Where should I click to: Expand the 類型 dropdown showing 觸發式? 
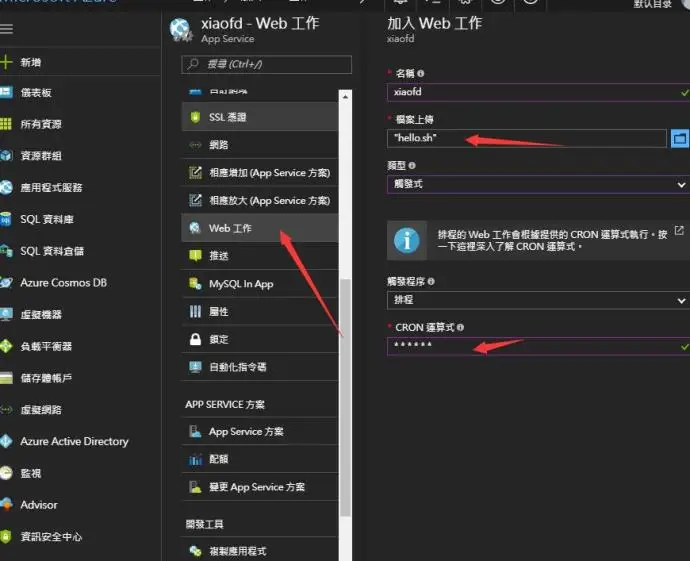click(x=539, y=184)
